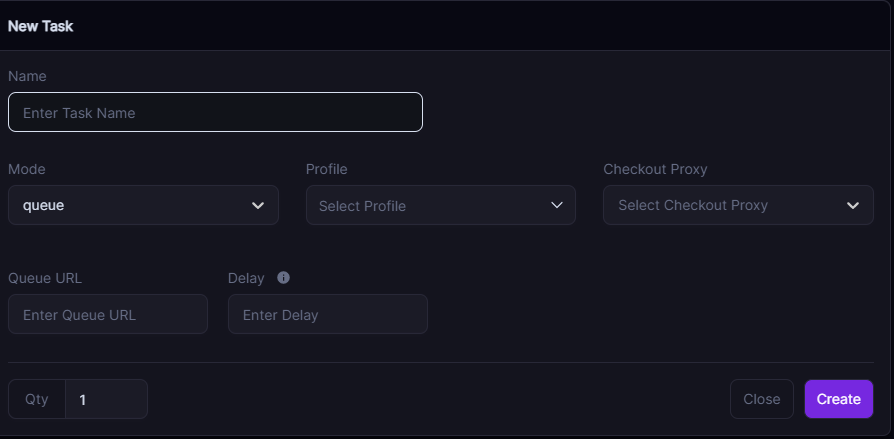The image size is (894, 439).
Task: Click the Mode field label
Action: (27, 169)
